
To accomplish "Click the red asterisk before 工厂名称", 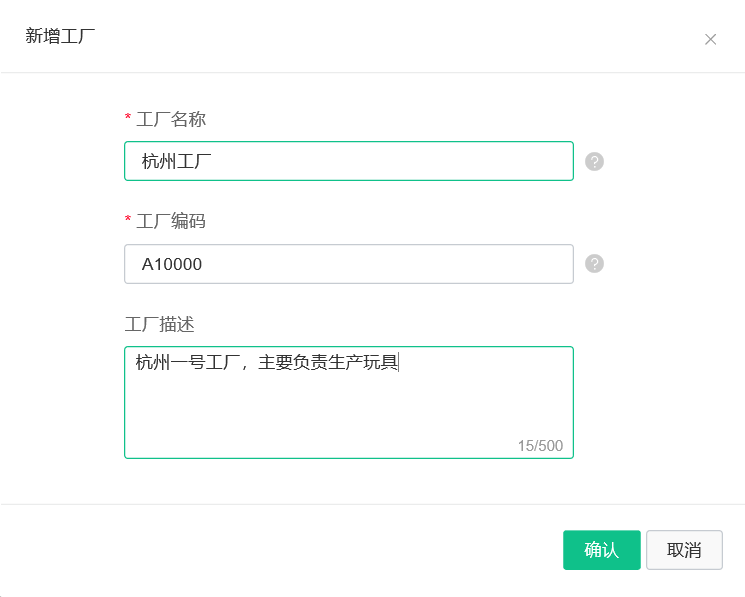I will point(128,117).
